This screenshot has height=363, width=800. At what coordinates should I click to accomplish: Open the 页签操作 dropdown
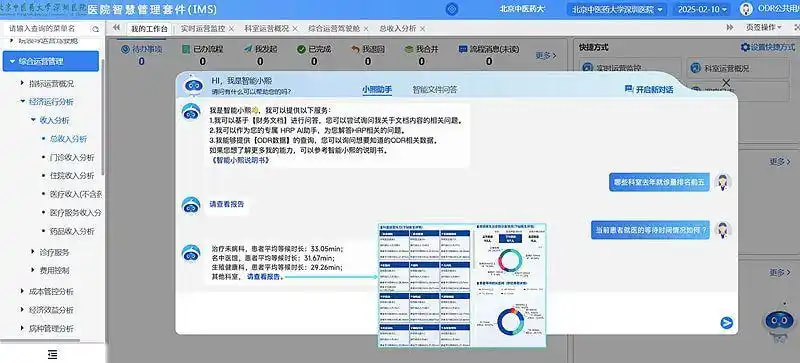pos(763,28)
